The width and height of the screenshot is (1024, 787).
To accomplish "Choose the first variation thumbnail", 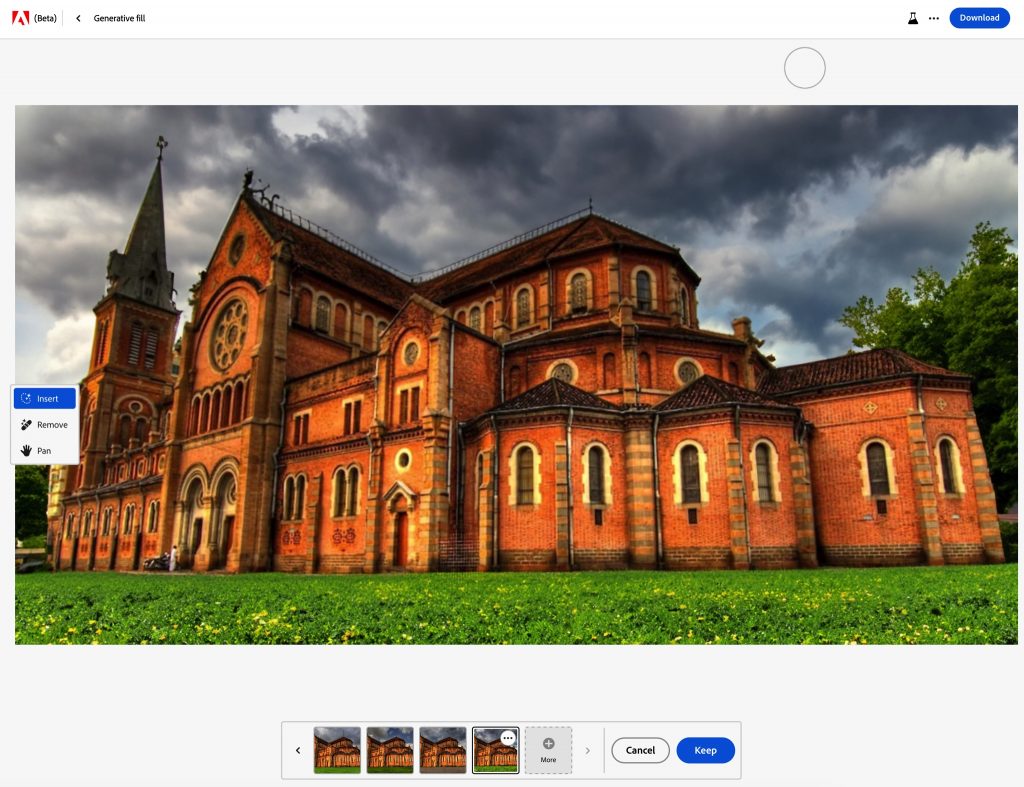I will point(337,750).
